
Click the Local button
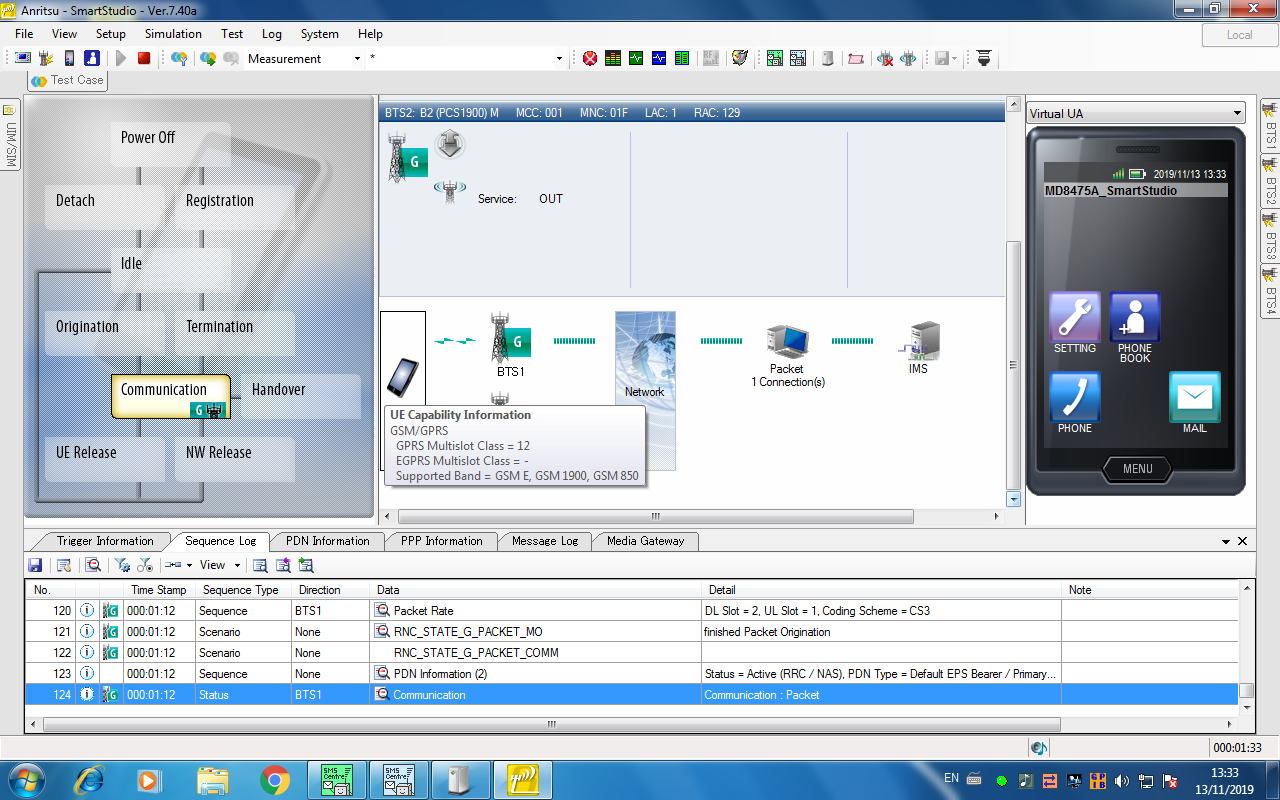1239,34
